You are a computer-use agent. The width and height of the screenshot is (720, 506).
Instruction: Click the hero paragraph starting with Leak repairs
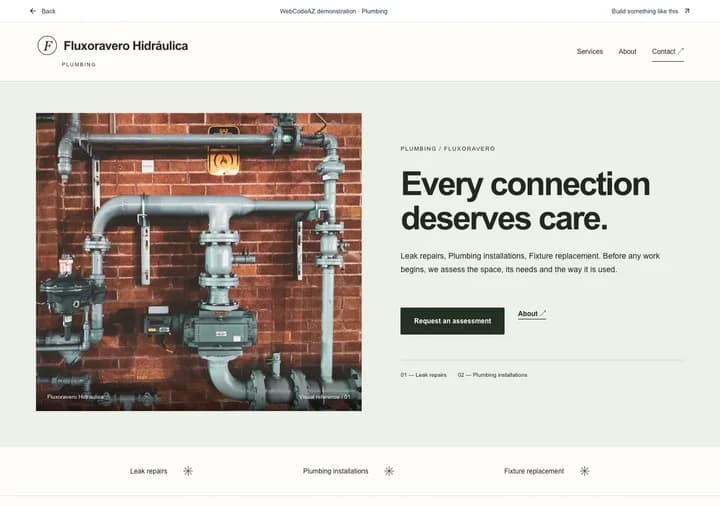[530, 263]
